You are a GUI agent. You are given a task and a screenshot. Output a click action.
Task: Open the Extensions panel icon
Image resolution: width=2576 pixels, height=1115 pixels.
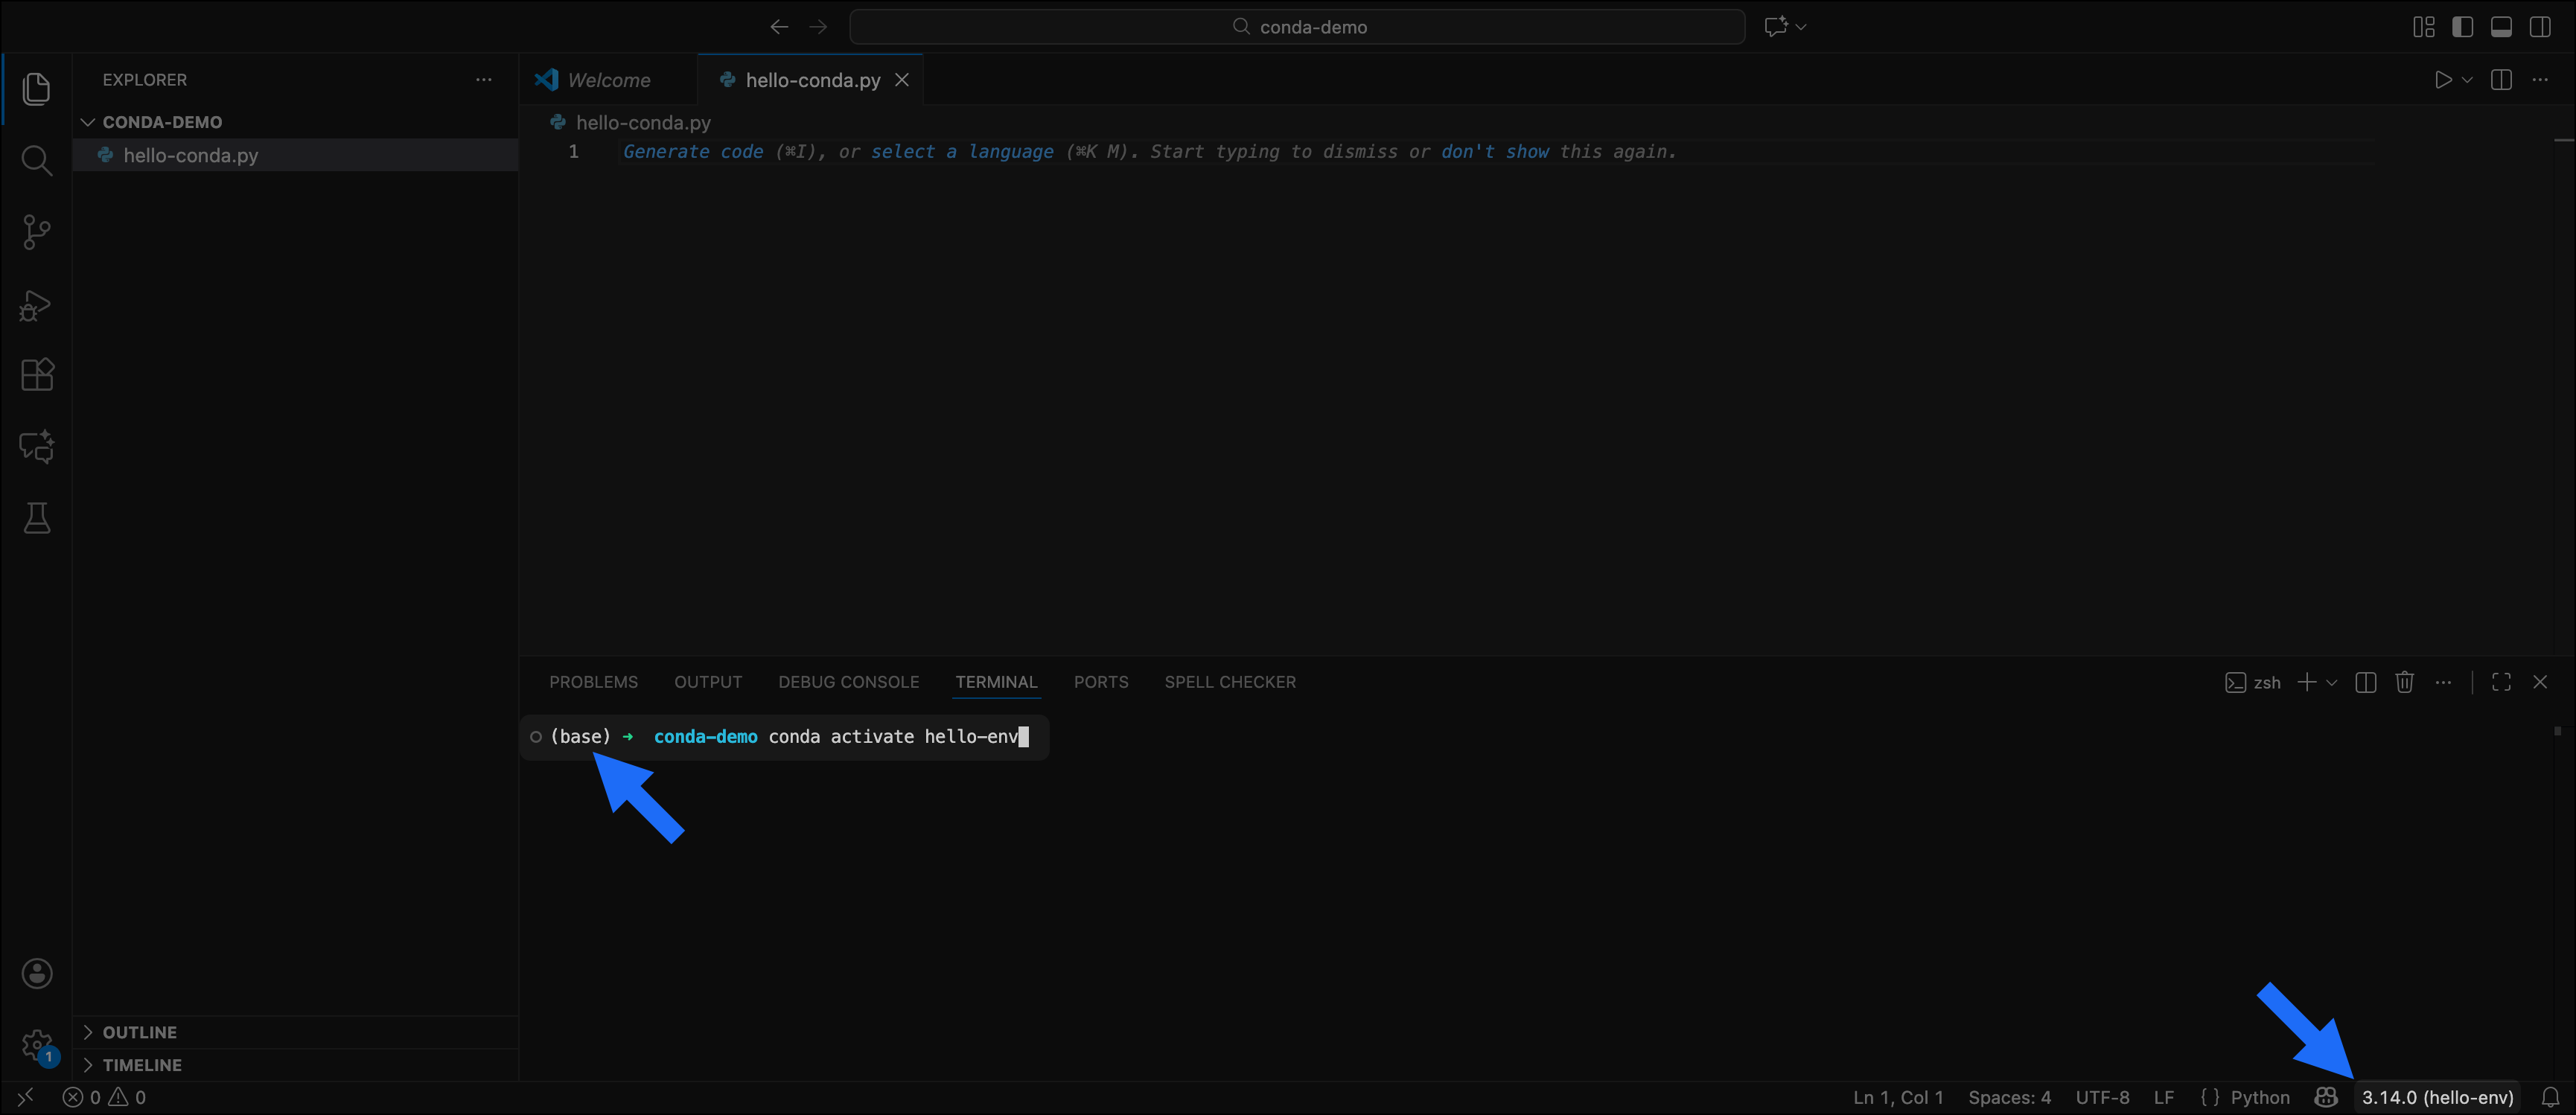tap(37, 374)
